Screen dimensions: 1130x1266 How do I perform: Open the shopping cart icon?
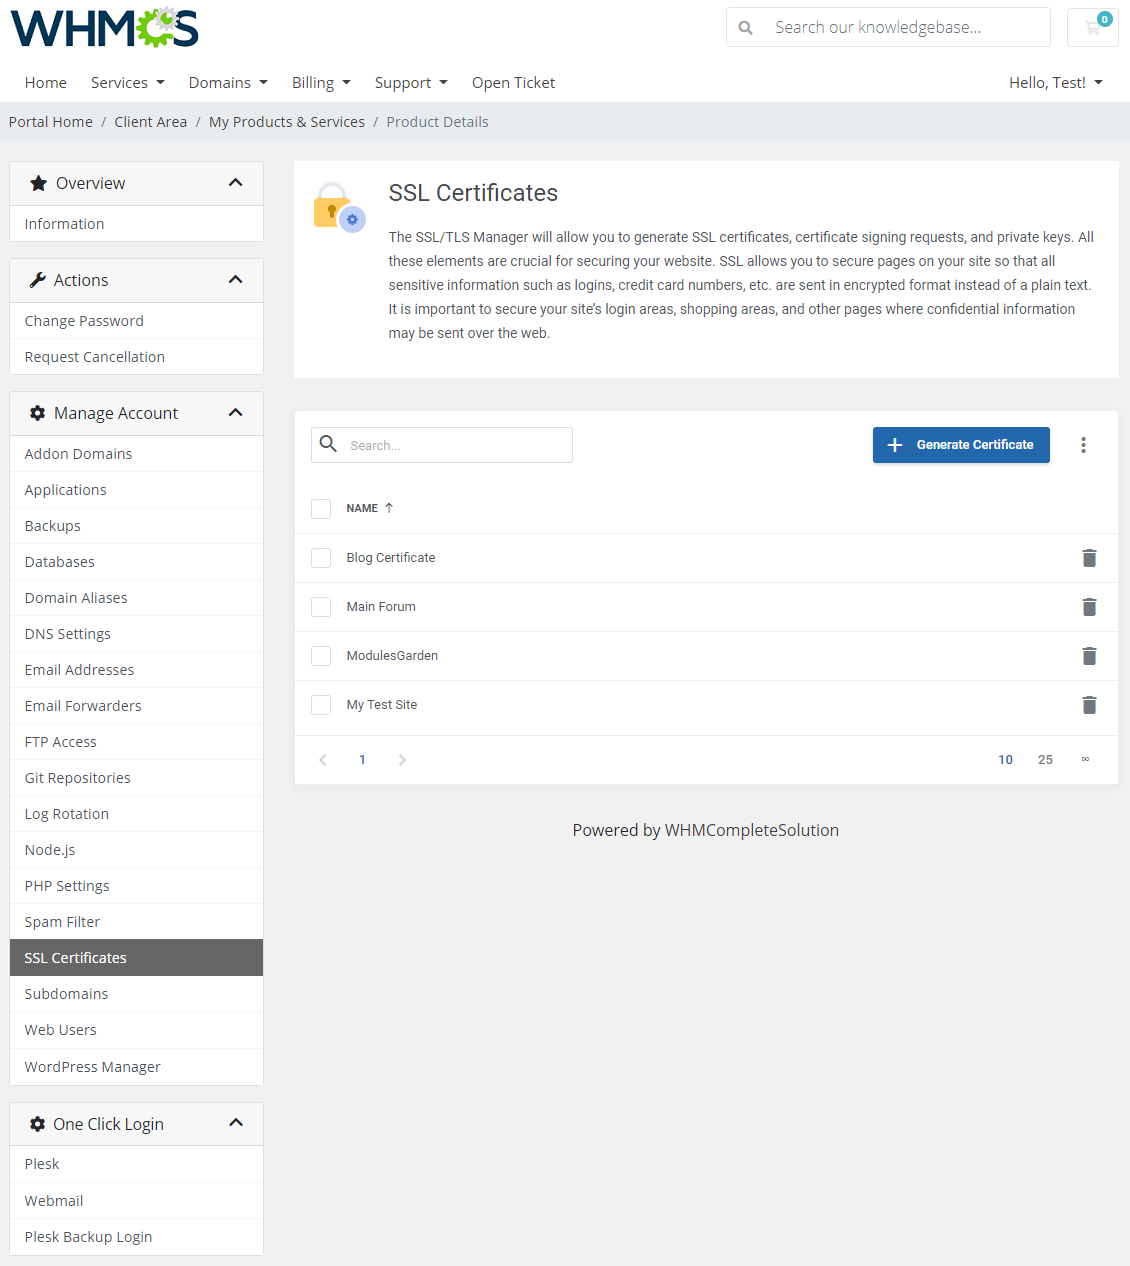pyautogui.click(x=1092, y=27)
